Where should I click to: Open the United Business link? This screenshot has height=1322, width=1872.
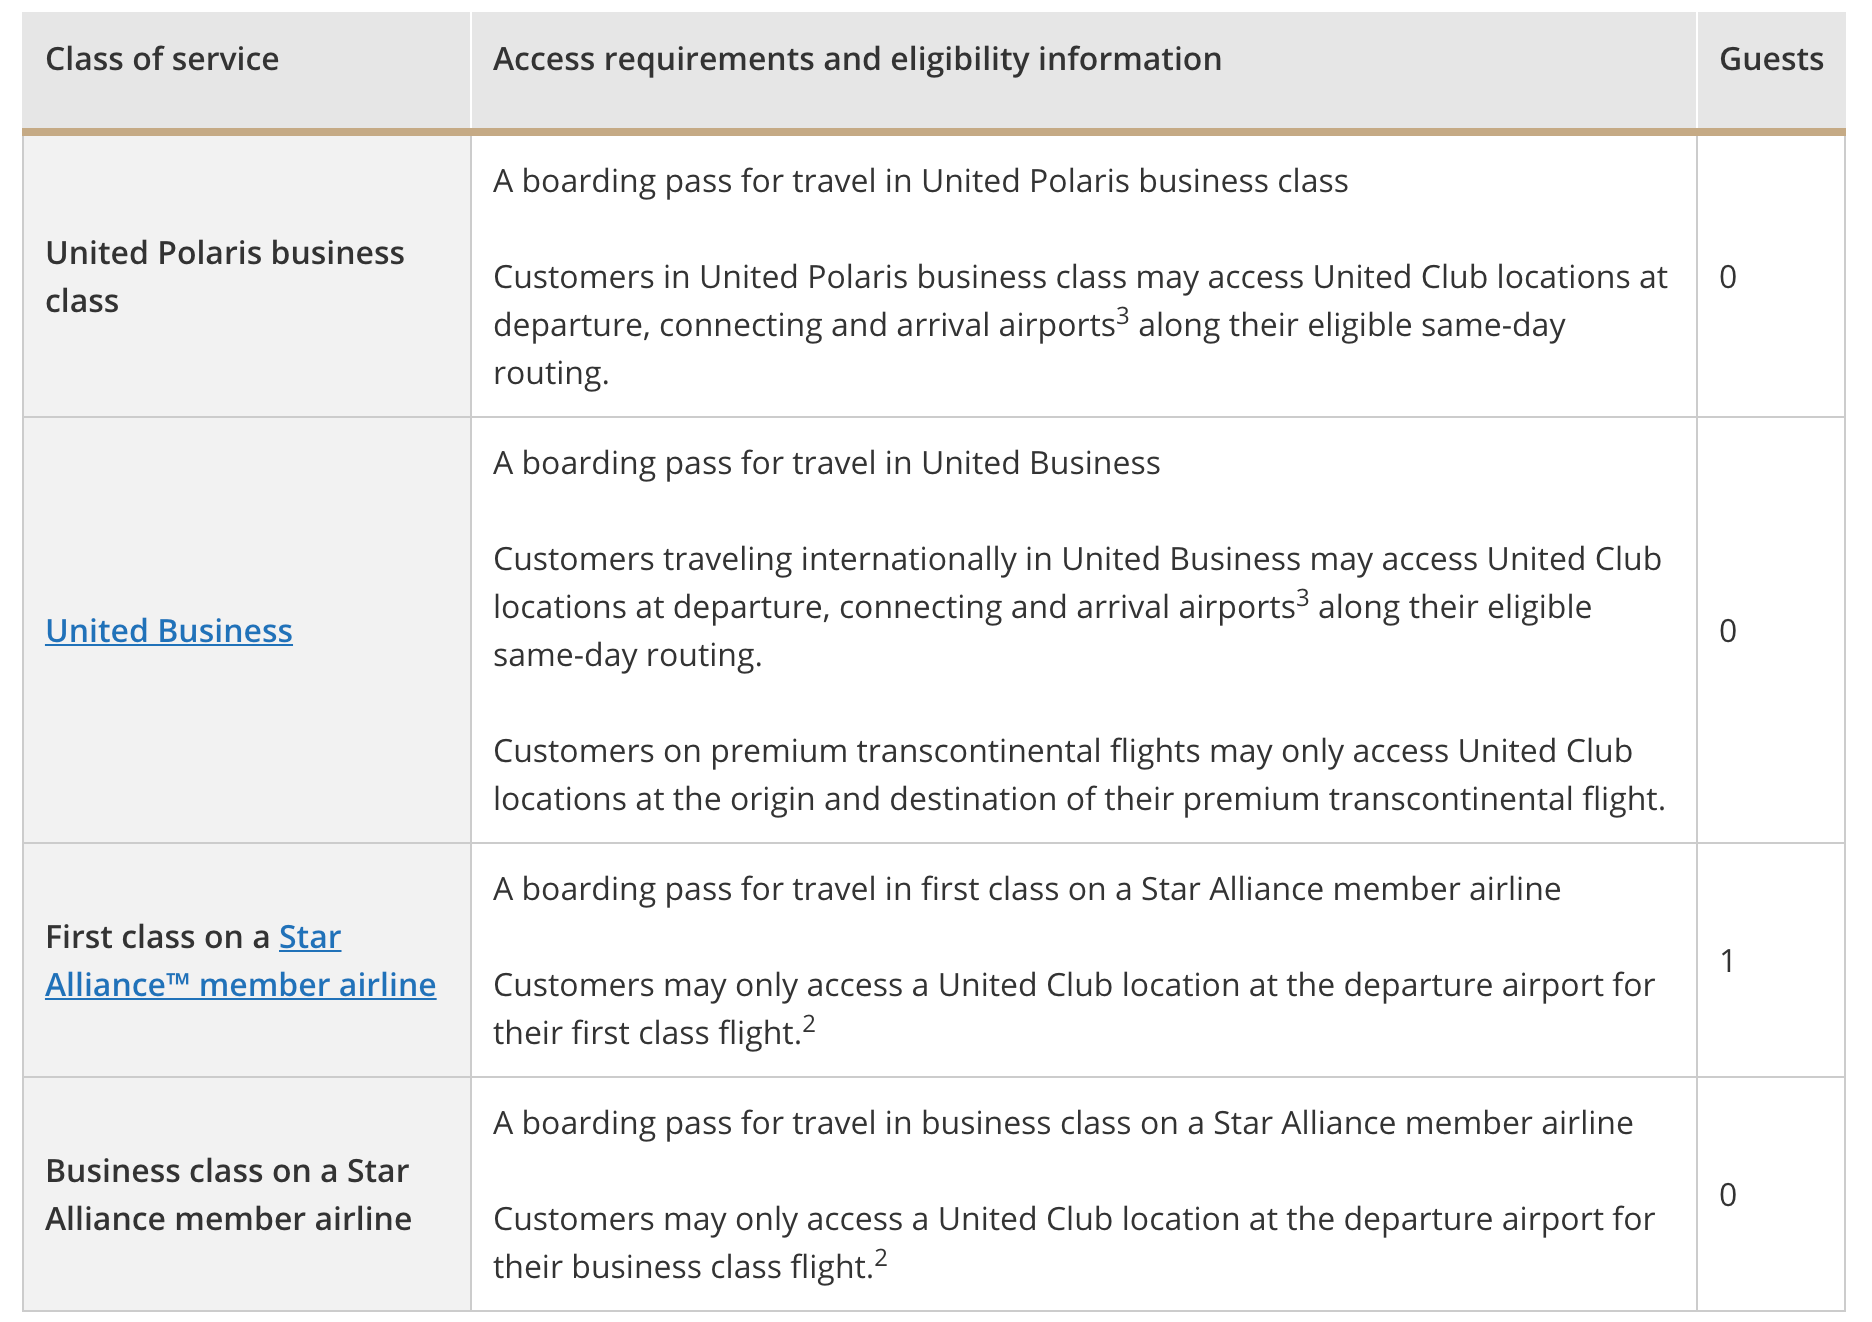169,631
